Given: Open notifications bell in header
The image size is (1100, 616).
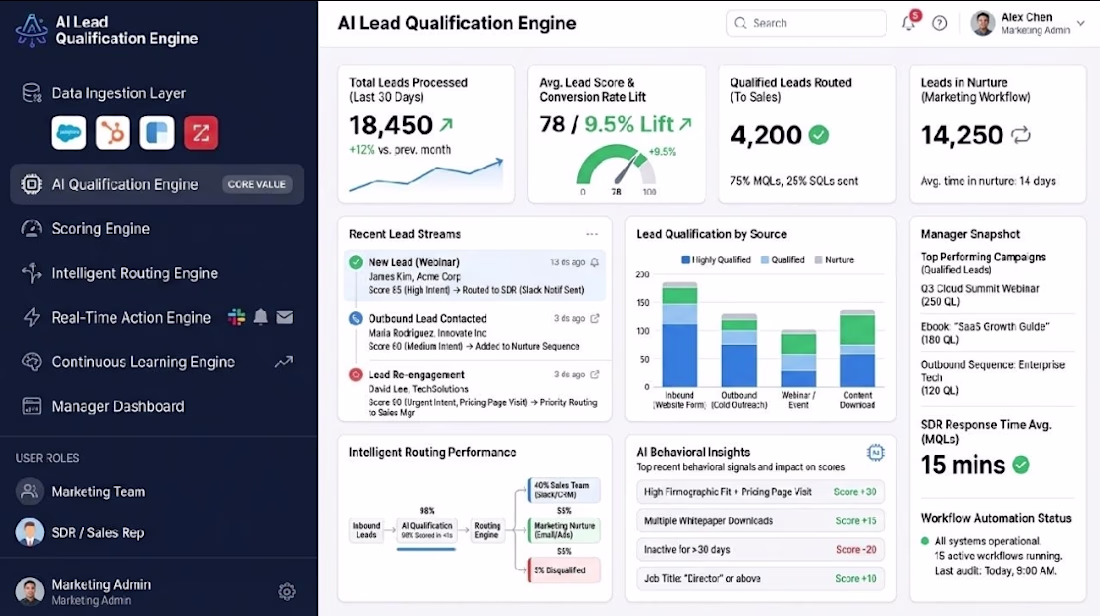Looking at the screenshot, I should 908,22.
